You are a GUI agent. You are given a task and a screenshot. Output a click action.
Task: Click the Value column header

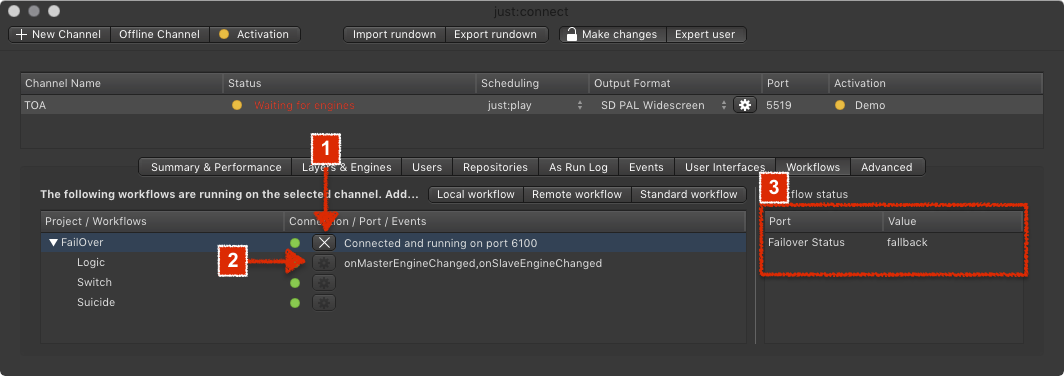coord(953,221)
